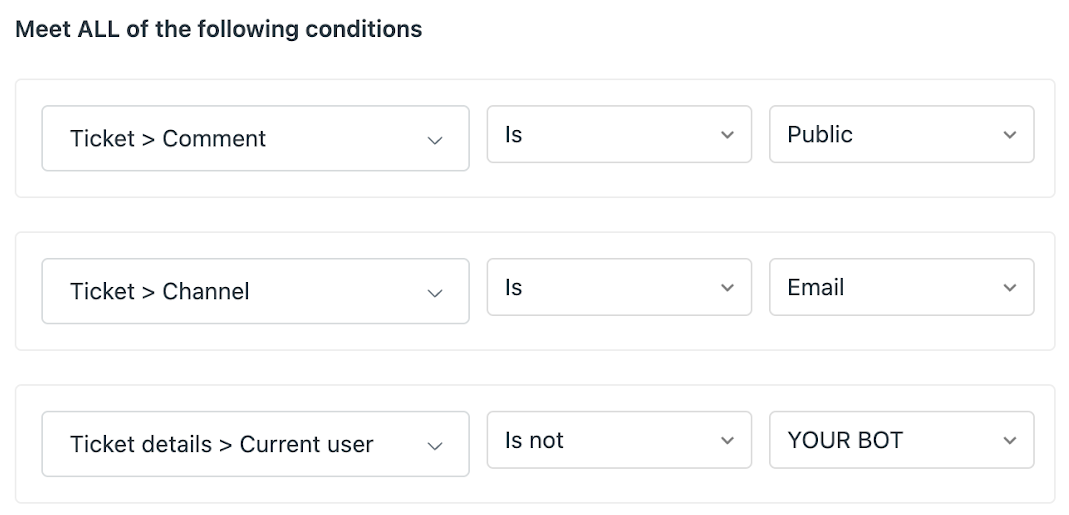Click the arrow icon next to Public
The image size is (1069, 515).
click(x=1009, y=135)
